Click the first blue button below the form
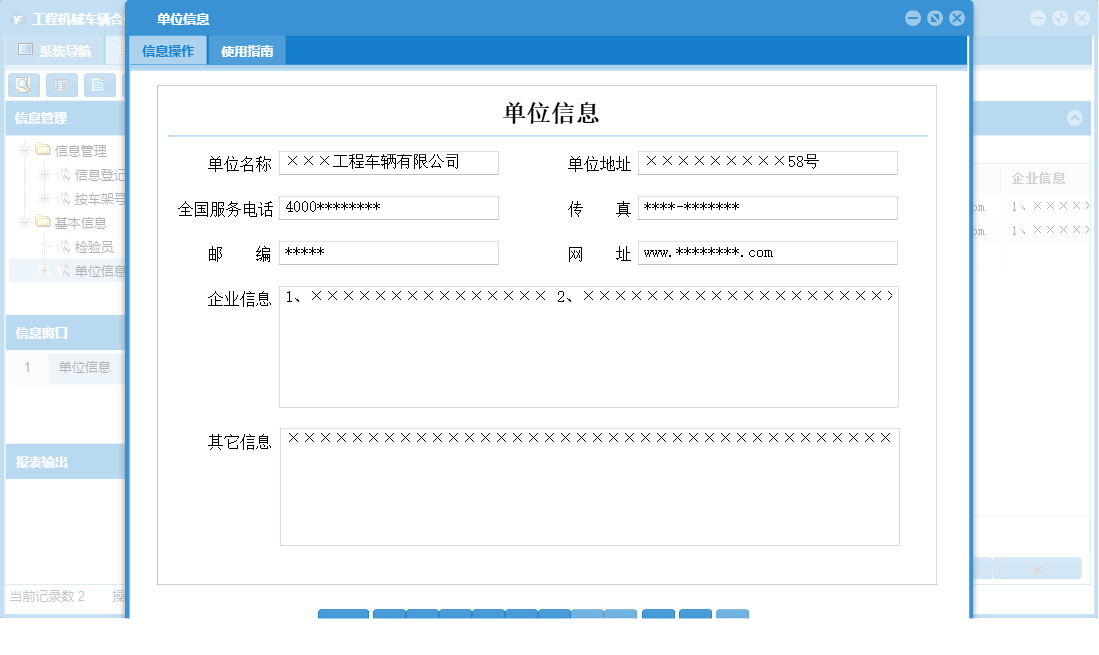The height and width of the screenshot is (655, 1099). (343, 615)
